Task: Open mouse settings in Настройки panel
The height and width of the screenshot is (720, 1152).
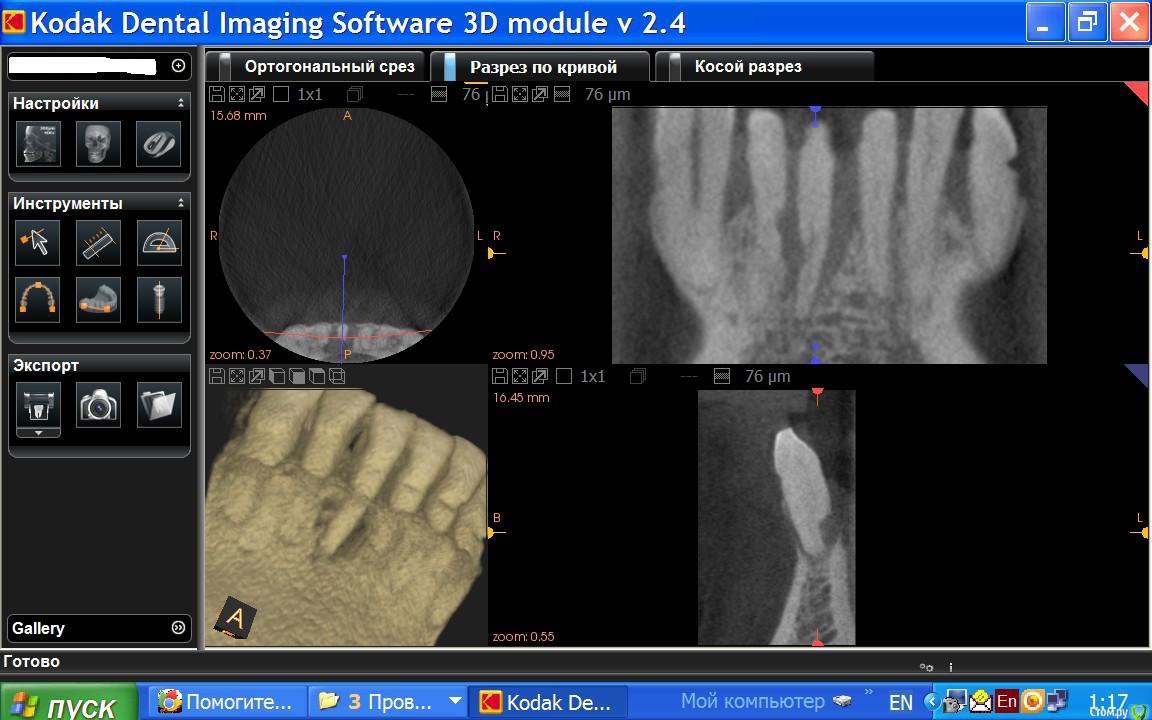Action: [x=159, y=144]
